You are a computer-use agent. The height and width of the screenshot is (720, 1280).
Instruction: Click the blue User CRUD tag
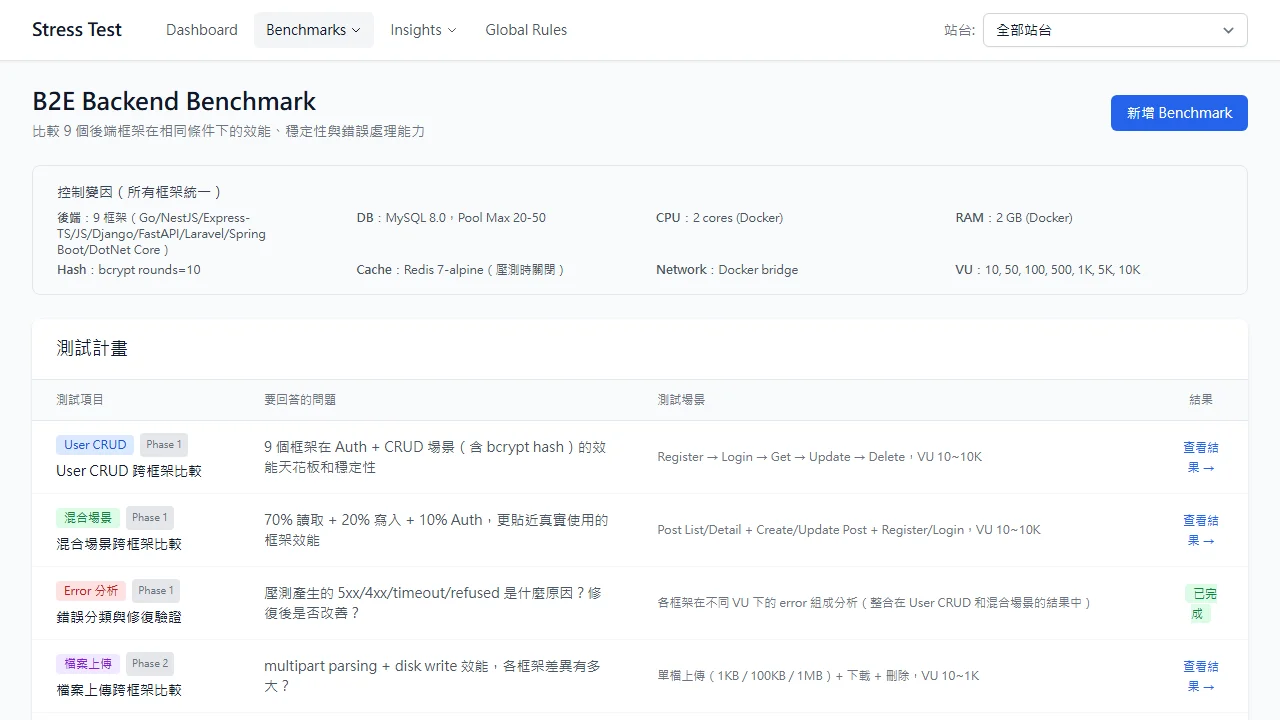coord(95,445)
